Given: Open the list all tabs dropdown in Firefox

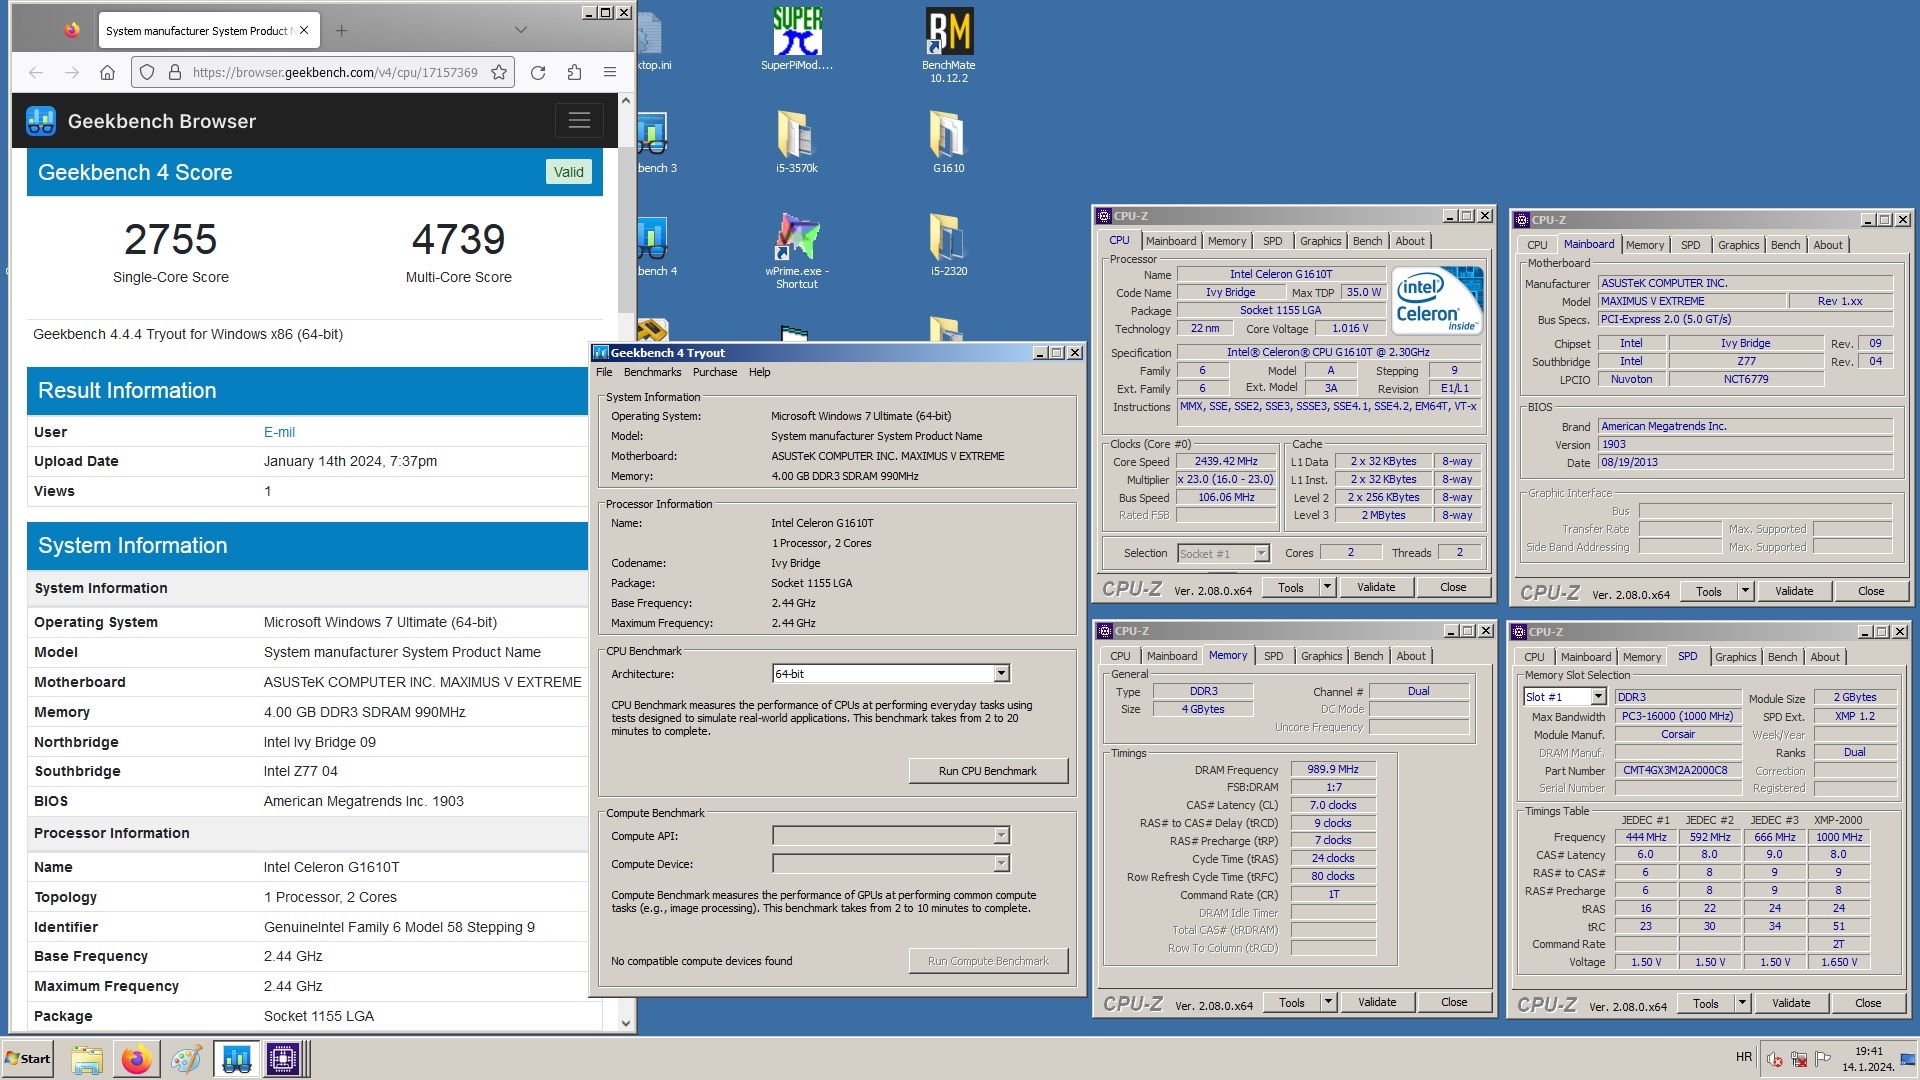Looking at the screenshot, I should [x=521, y=30].
